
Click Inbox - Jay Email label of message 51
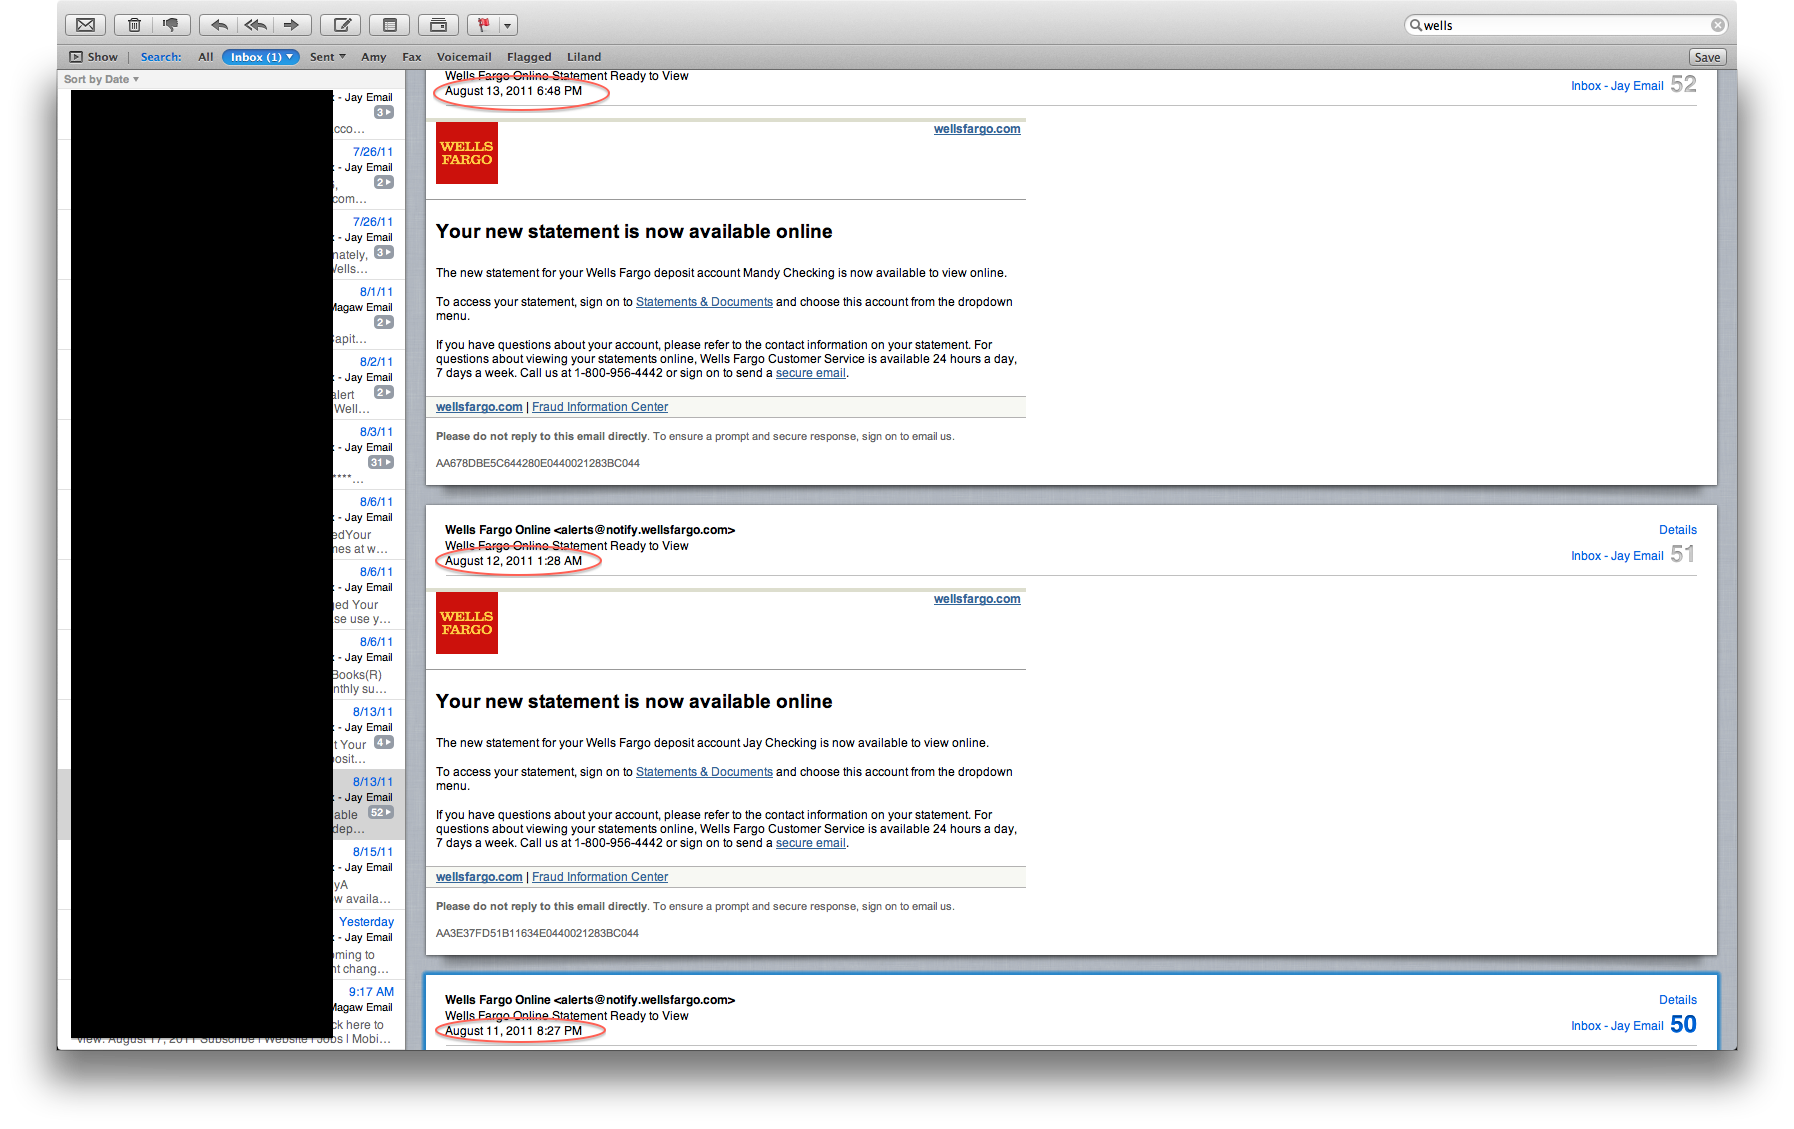tap(1617, 556)
